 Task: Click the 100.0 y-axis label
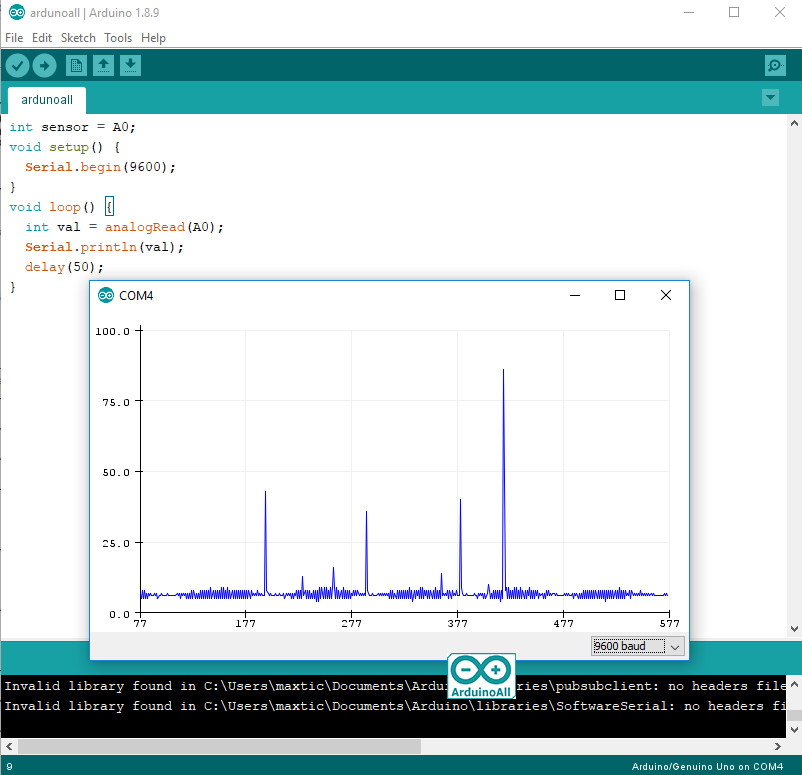113,331
